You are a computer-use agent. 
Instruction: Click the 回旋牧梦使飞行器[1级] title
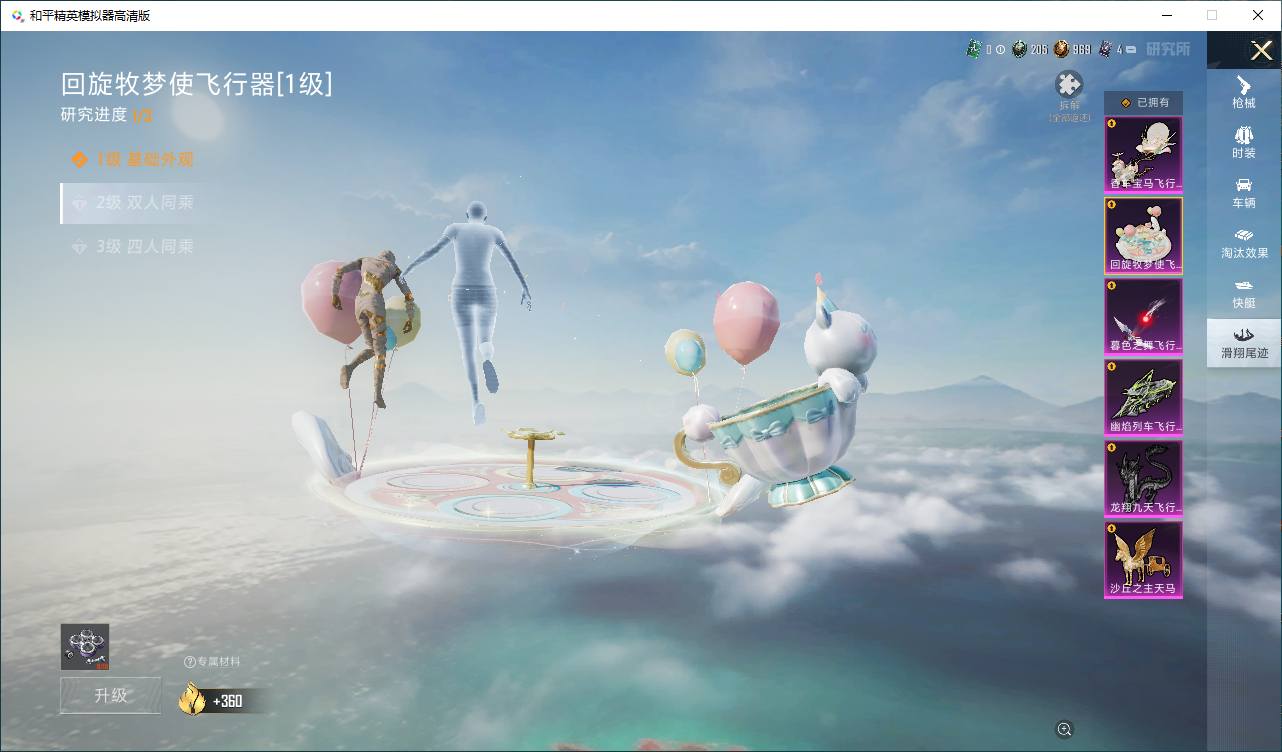tap(197, 83)
